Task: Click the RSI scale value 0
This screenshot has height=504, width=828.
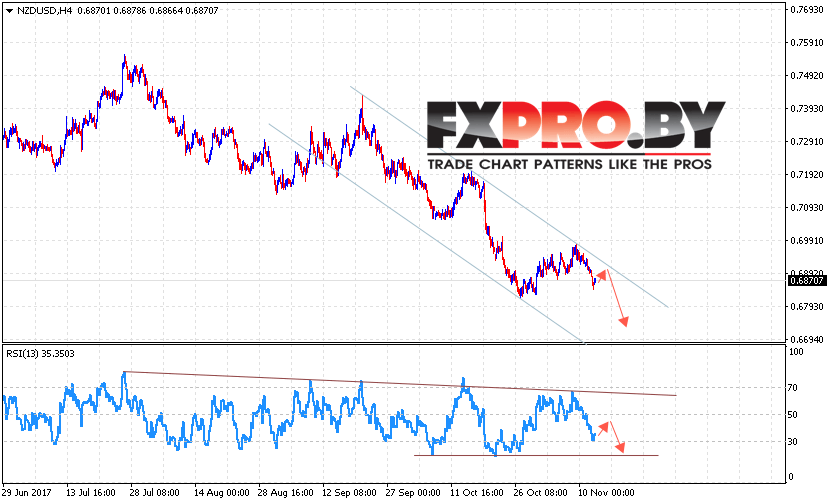Action: [x=791, y=477]
